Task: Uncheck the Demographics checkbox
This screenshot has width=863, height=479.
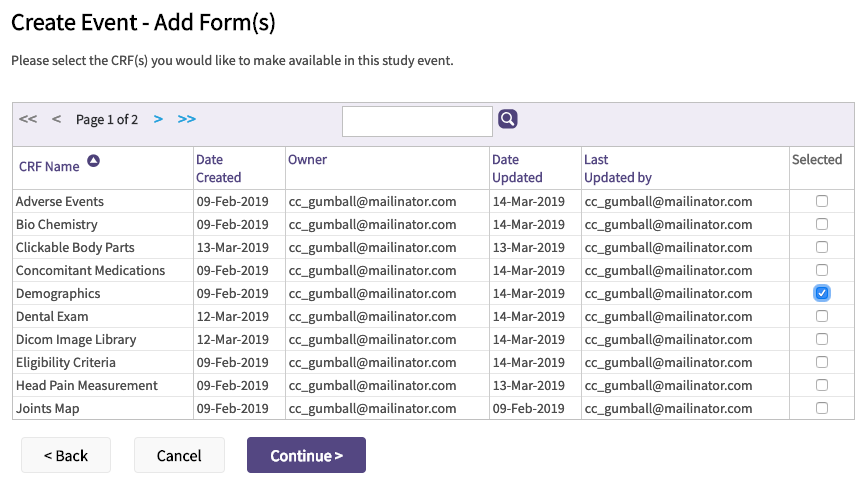Action: (x=821, y=293)
